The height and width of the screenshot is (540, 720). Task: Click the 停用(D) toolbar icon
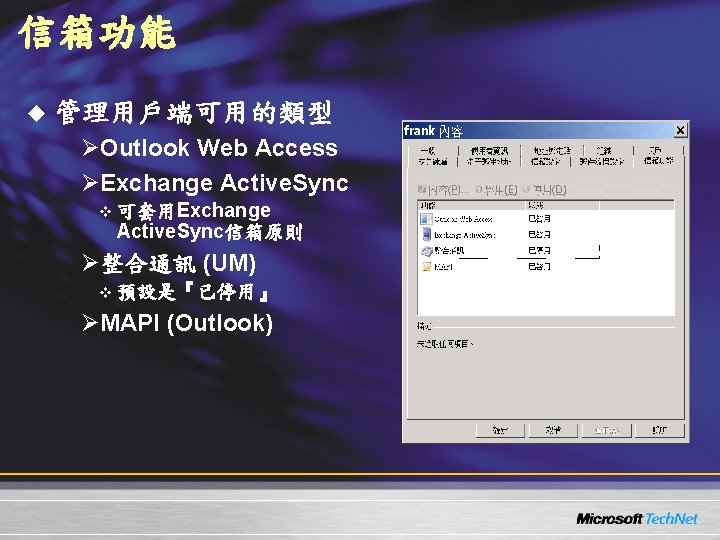(527, 189)
